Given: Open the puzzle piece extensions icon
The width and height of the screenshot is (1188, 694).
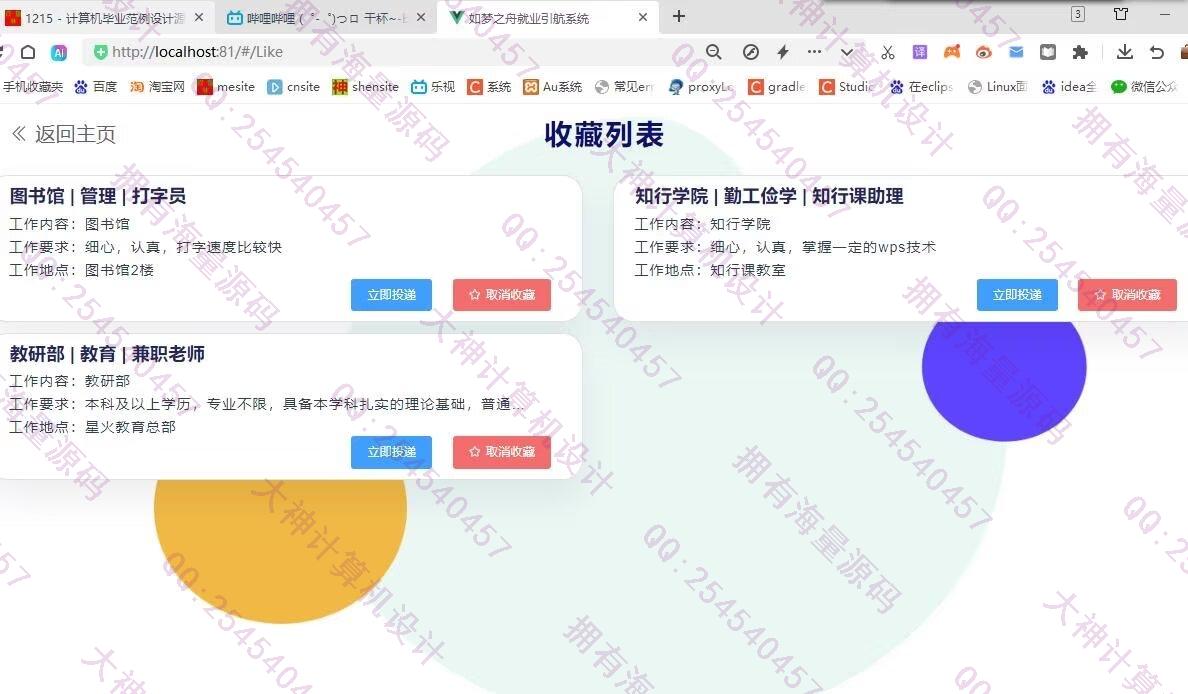Looking at the screenshot, I should point(1080,52).
